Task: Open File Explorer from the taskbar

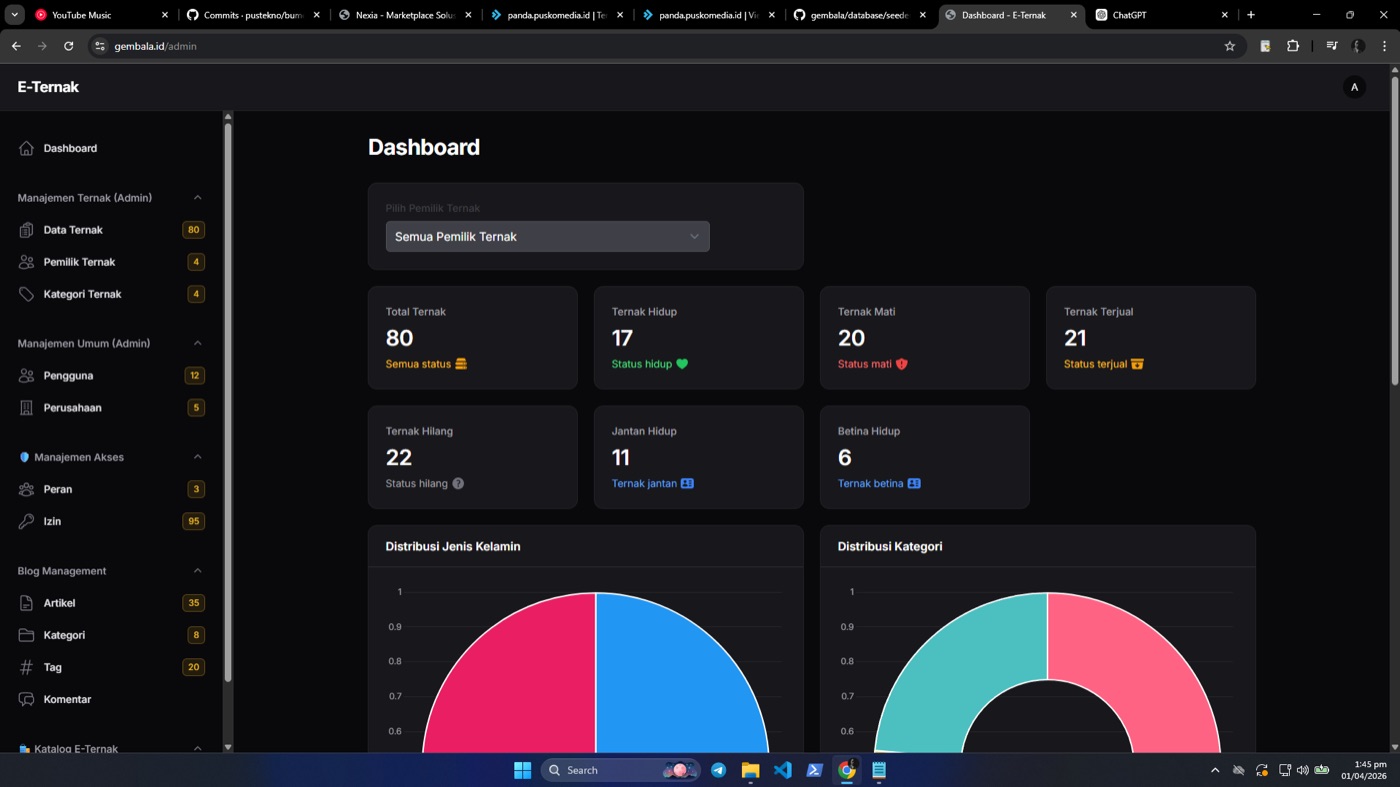Action: point(750,770)
